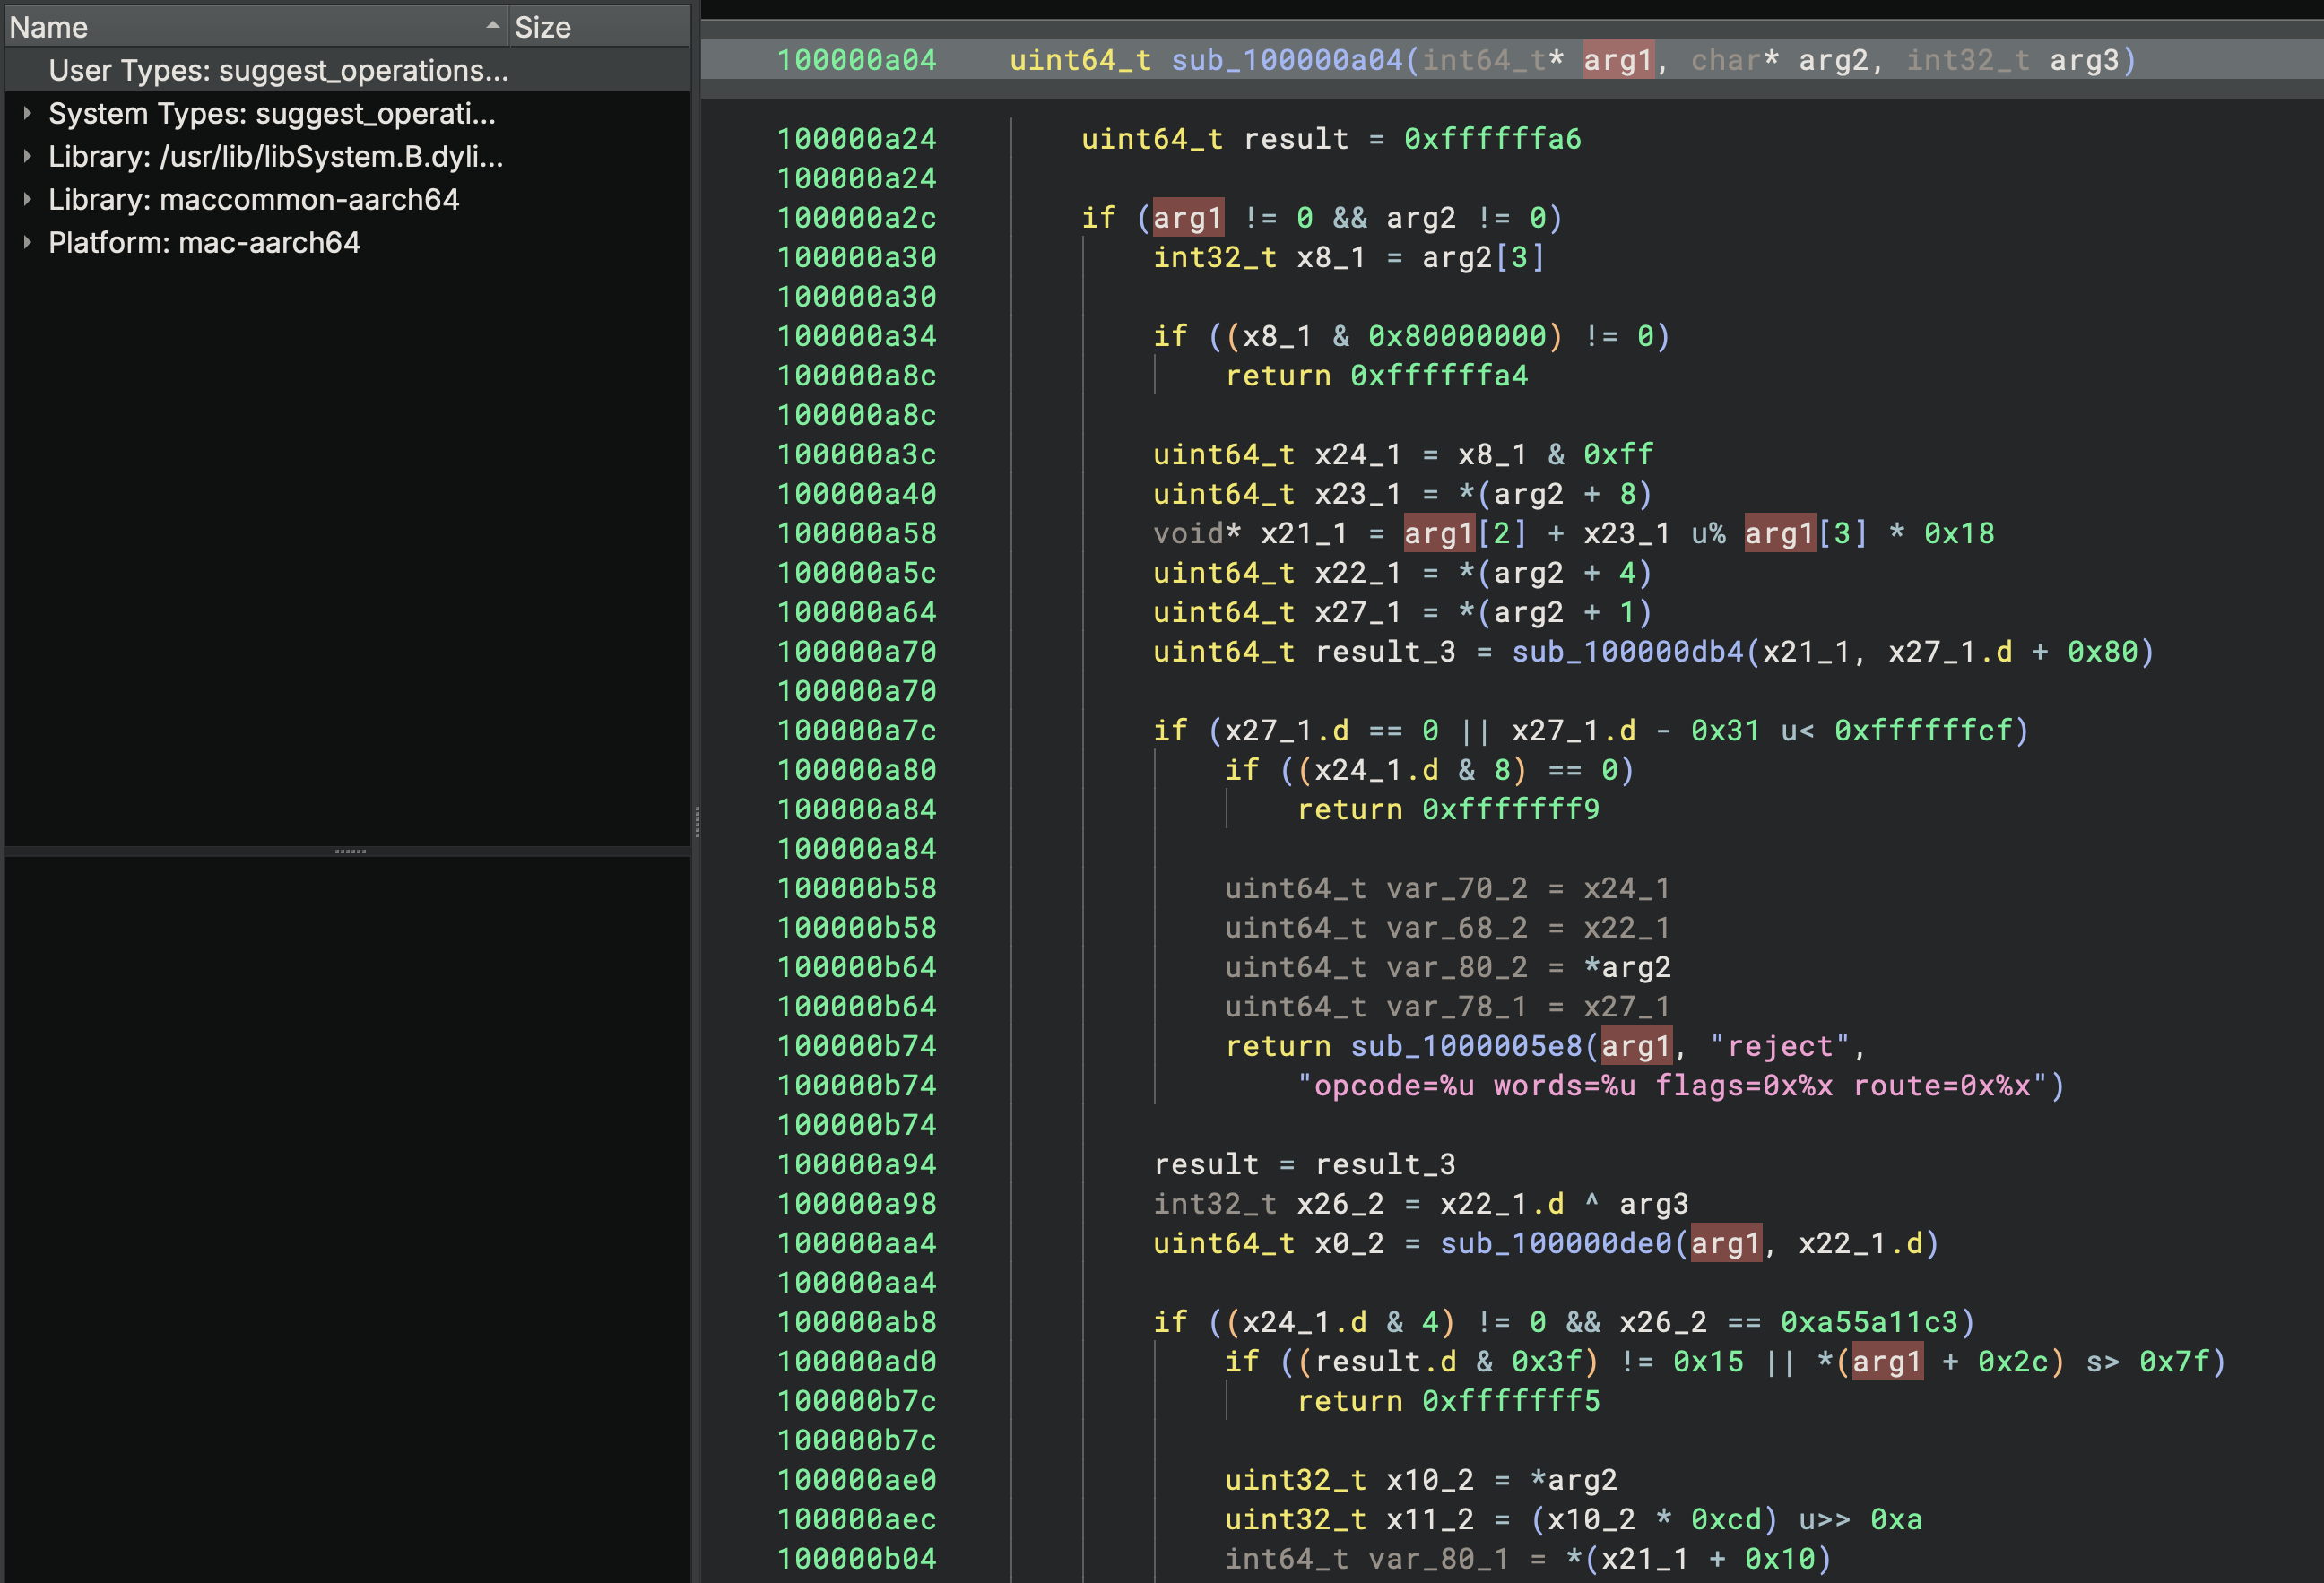Viewport: 2324px width, 1583px height.
Task: Click the mask constant 0x80000000
Action: (x=1457, y=336)
